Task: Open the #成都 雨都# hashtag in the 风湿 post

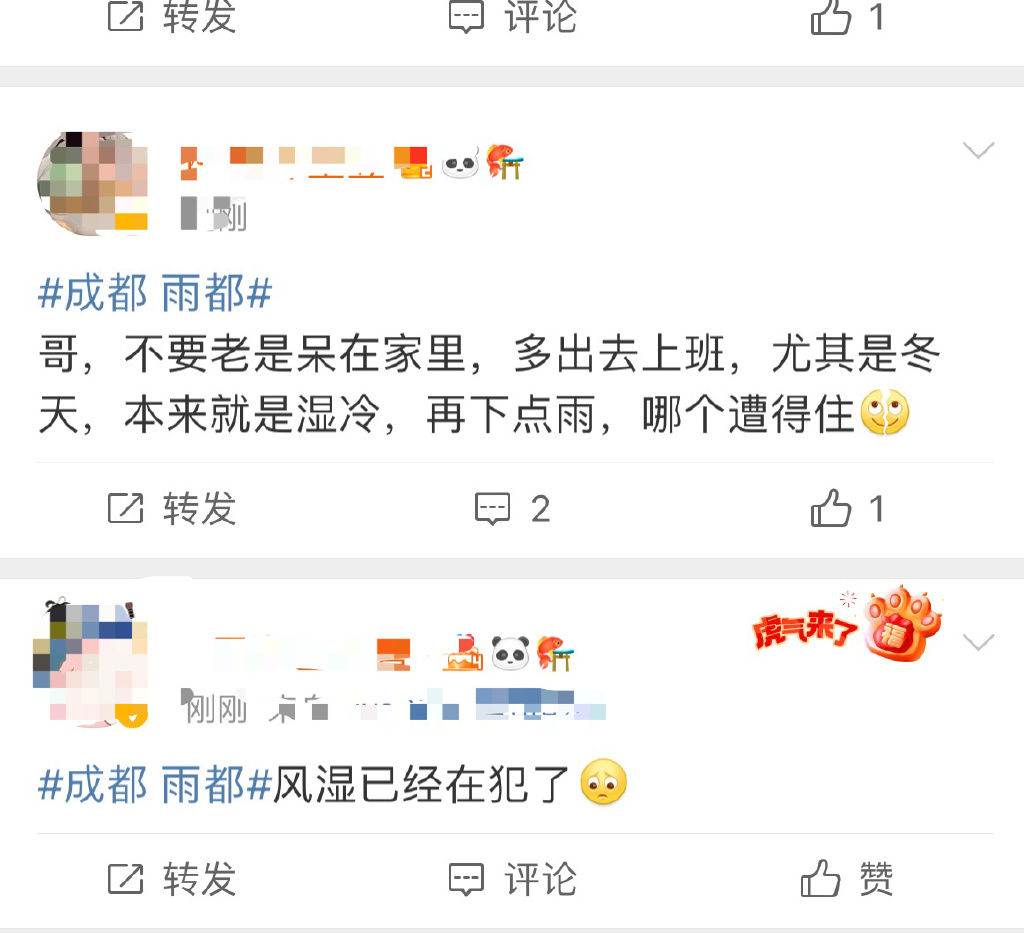Action: 155,784
